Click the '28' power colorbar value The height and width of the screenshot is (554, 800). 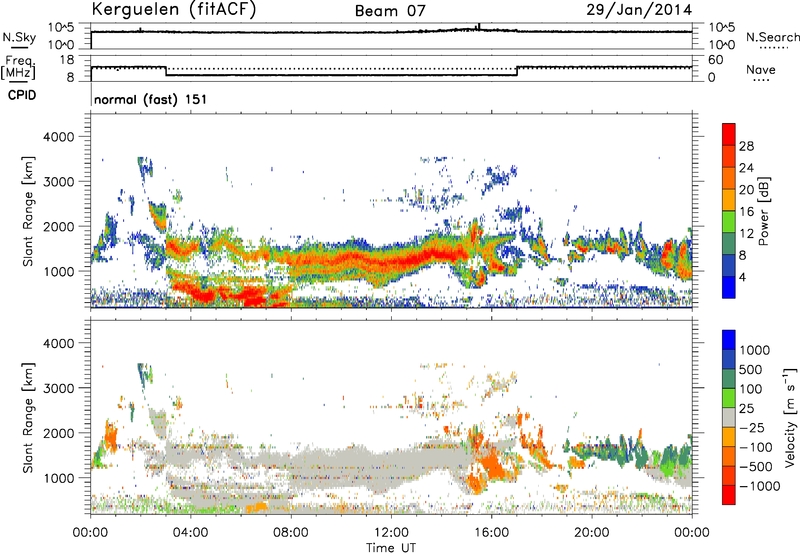(746, 146)
